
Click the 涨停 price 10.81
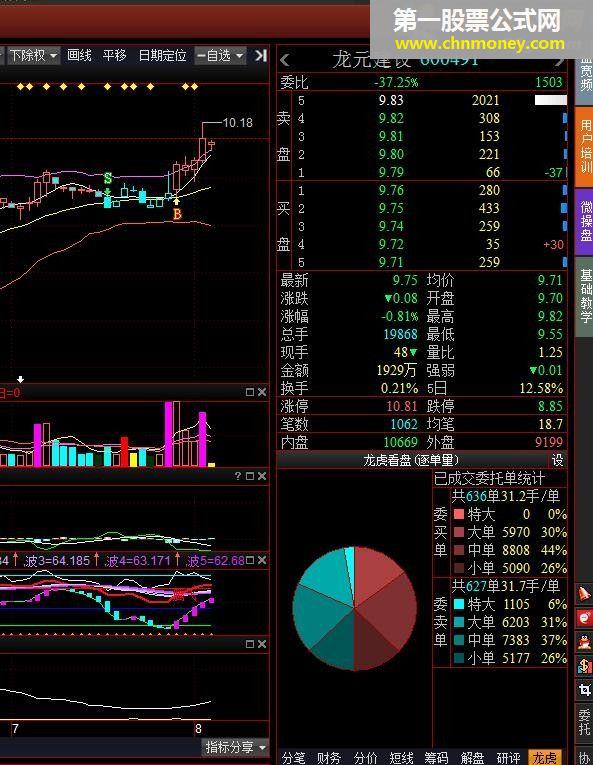pyautogui.click(x=402, y=406)
